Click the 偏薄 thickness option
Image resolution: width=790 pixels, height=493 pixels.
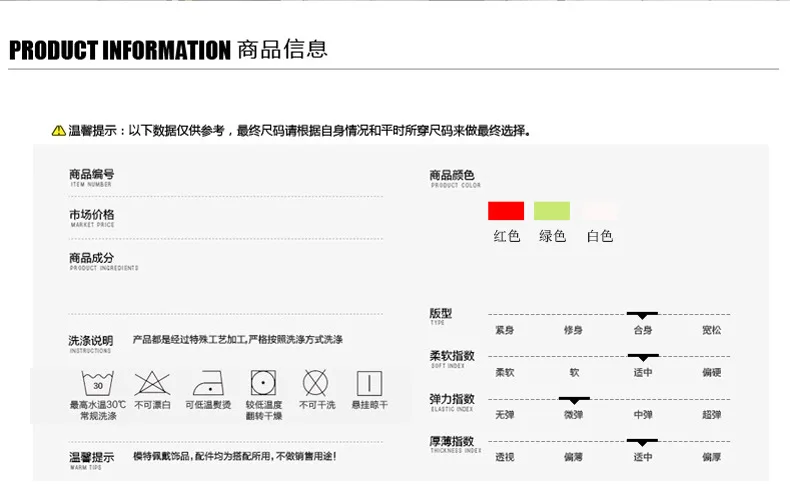tap(573, 457)
